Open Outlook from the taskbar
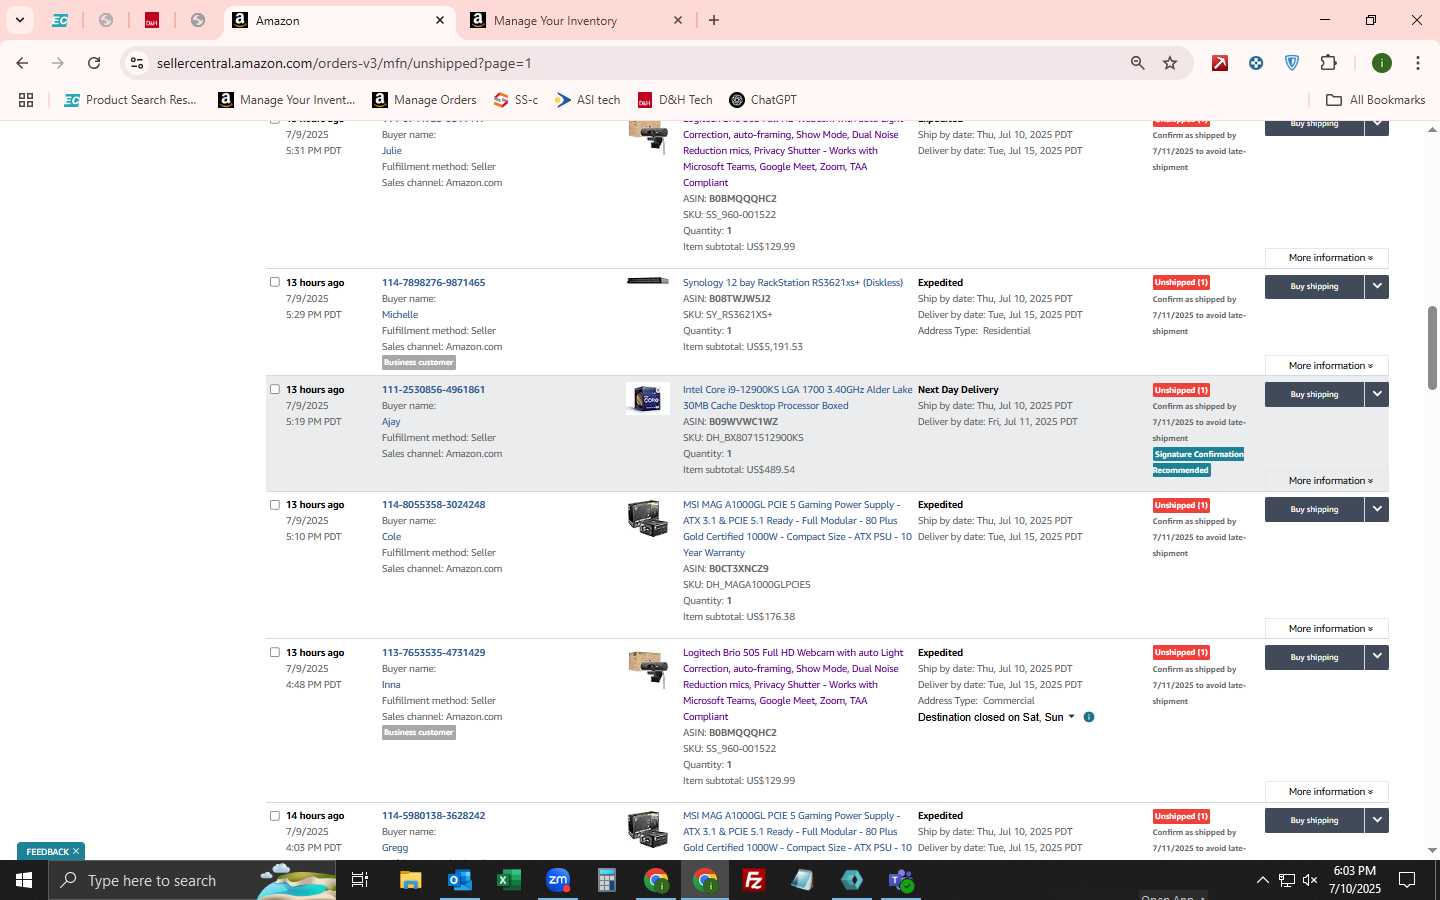This screenshot has width=1440, height=900. [459, 881]
